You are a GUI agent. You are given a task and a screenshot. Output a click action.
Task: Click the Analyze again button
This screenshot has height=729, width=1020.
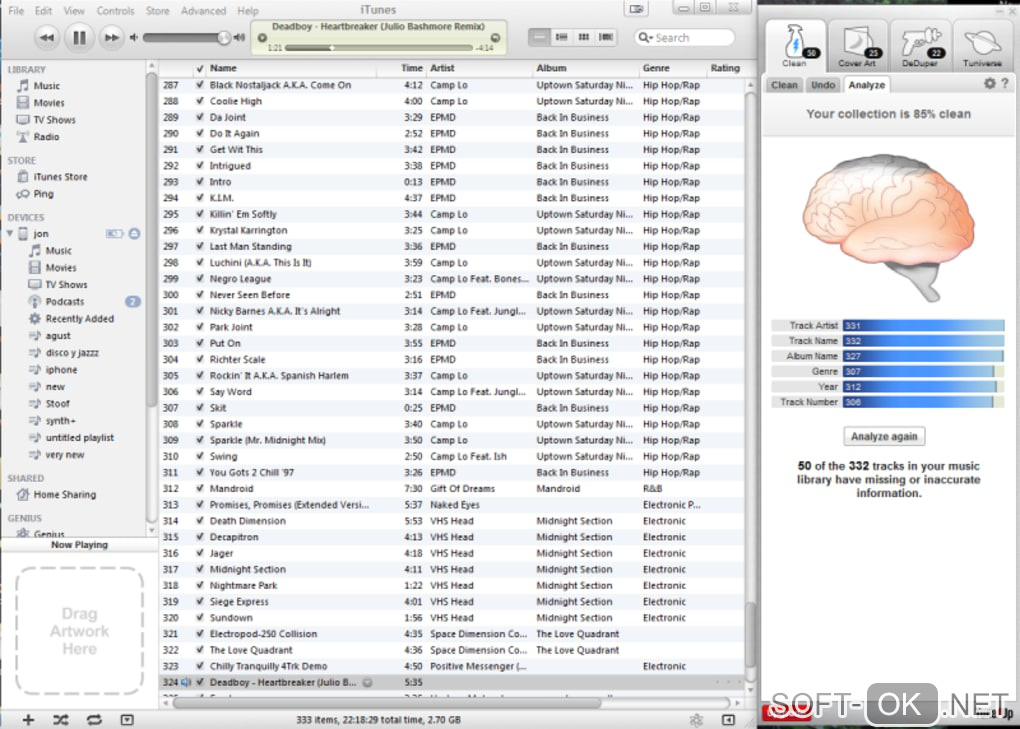[x=884, y=436]
